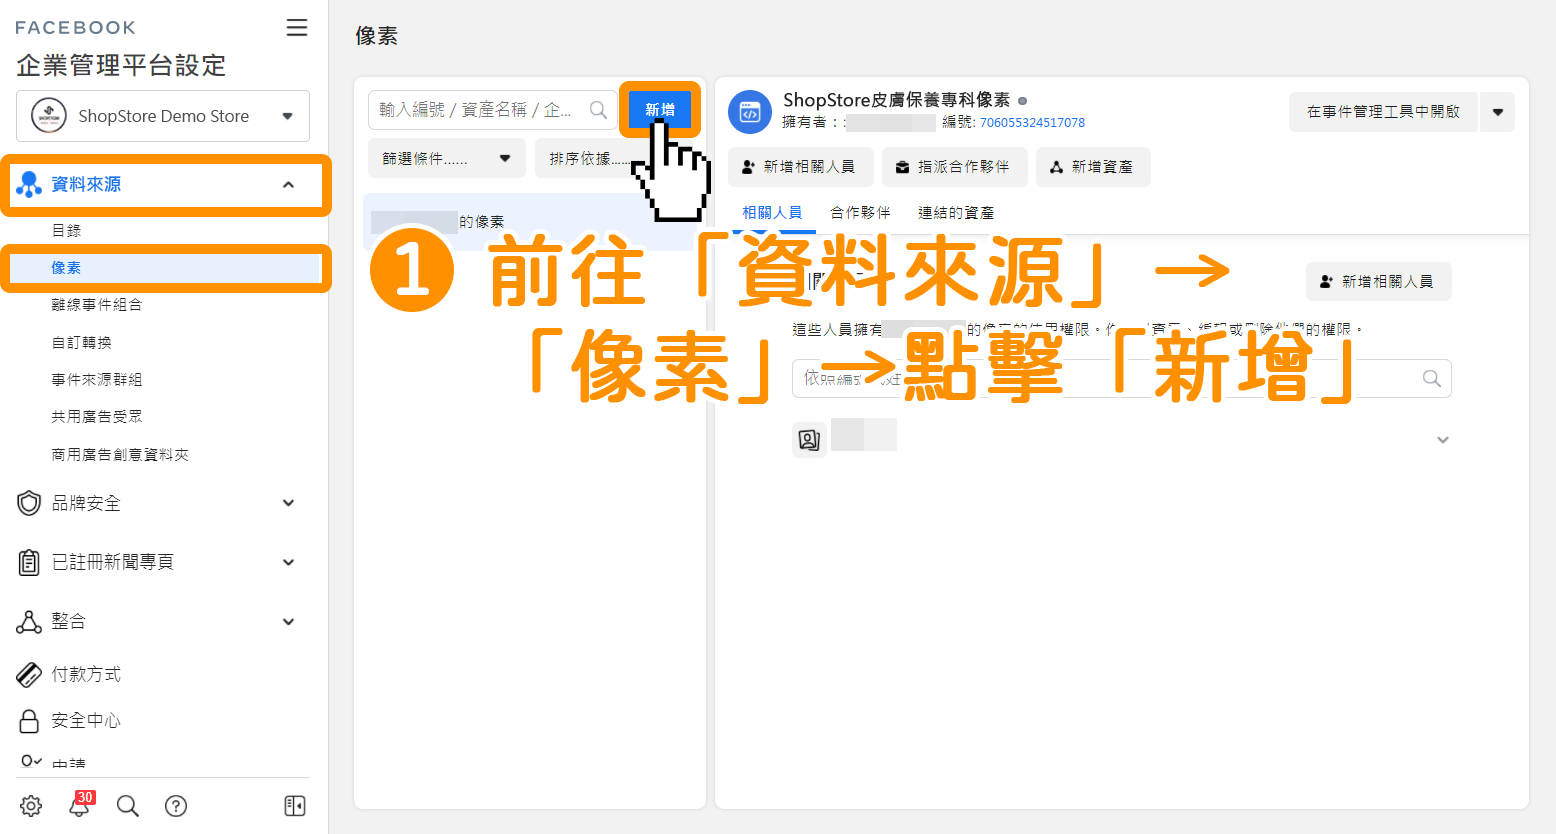Viewport: 1556px width, 834px height.
Task: Select 像素 in the sidebar
Action: point(66,268)
